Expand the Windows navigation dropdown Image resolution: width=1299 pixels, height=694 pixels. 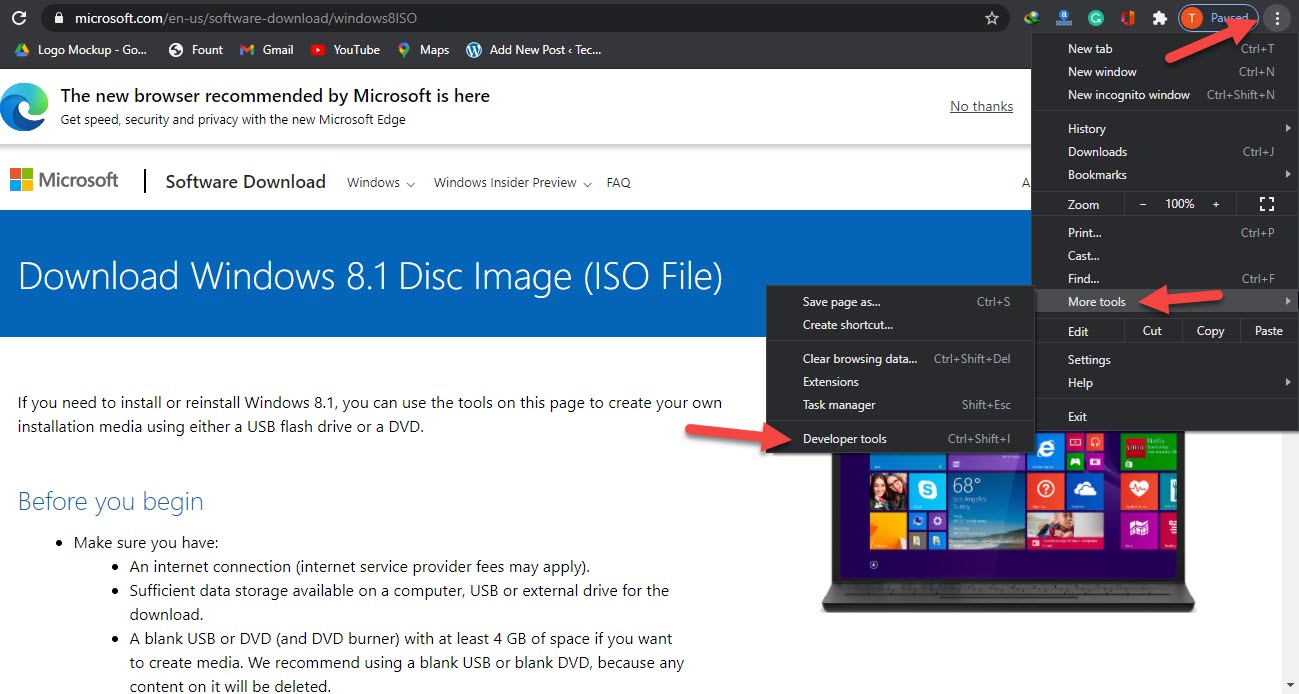tap(380, 183)
